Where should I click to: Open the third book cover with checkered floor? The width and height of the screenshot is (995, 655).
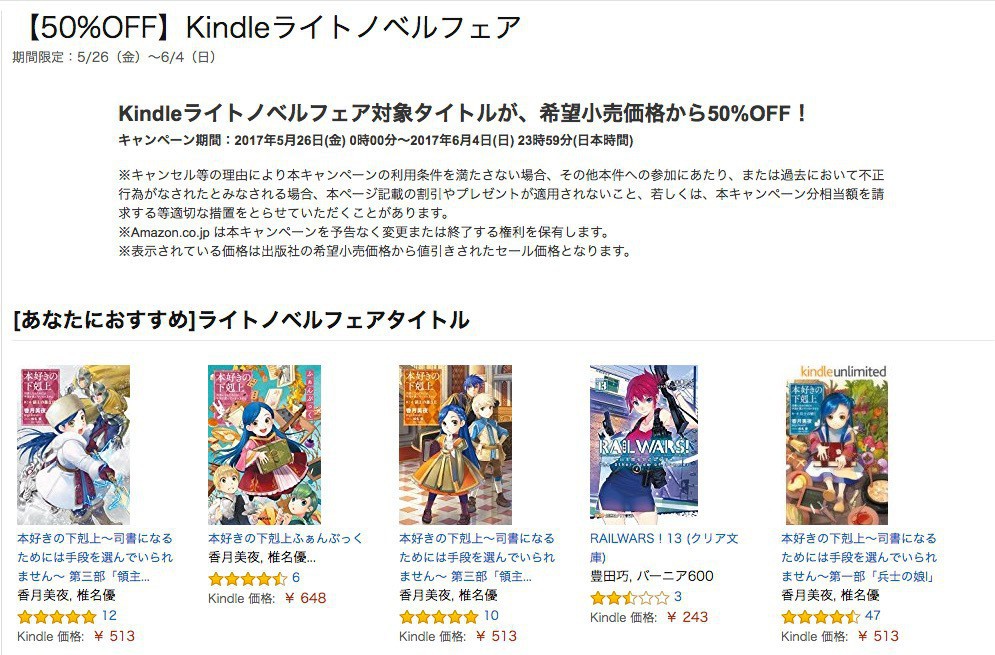(456, 444)
